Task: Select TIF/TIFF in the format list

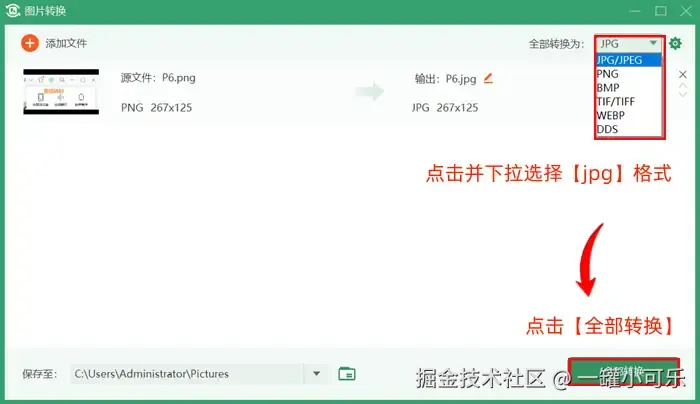Action: [629, 101]
